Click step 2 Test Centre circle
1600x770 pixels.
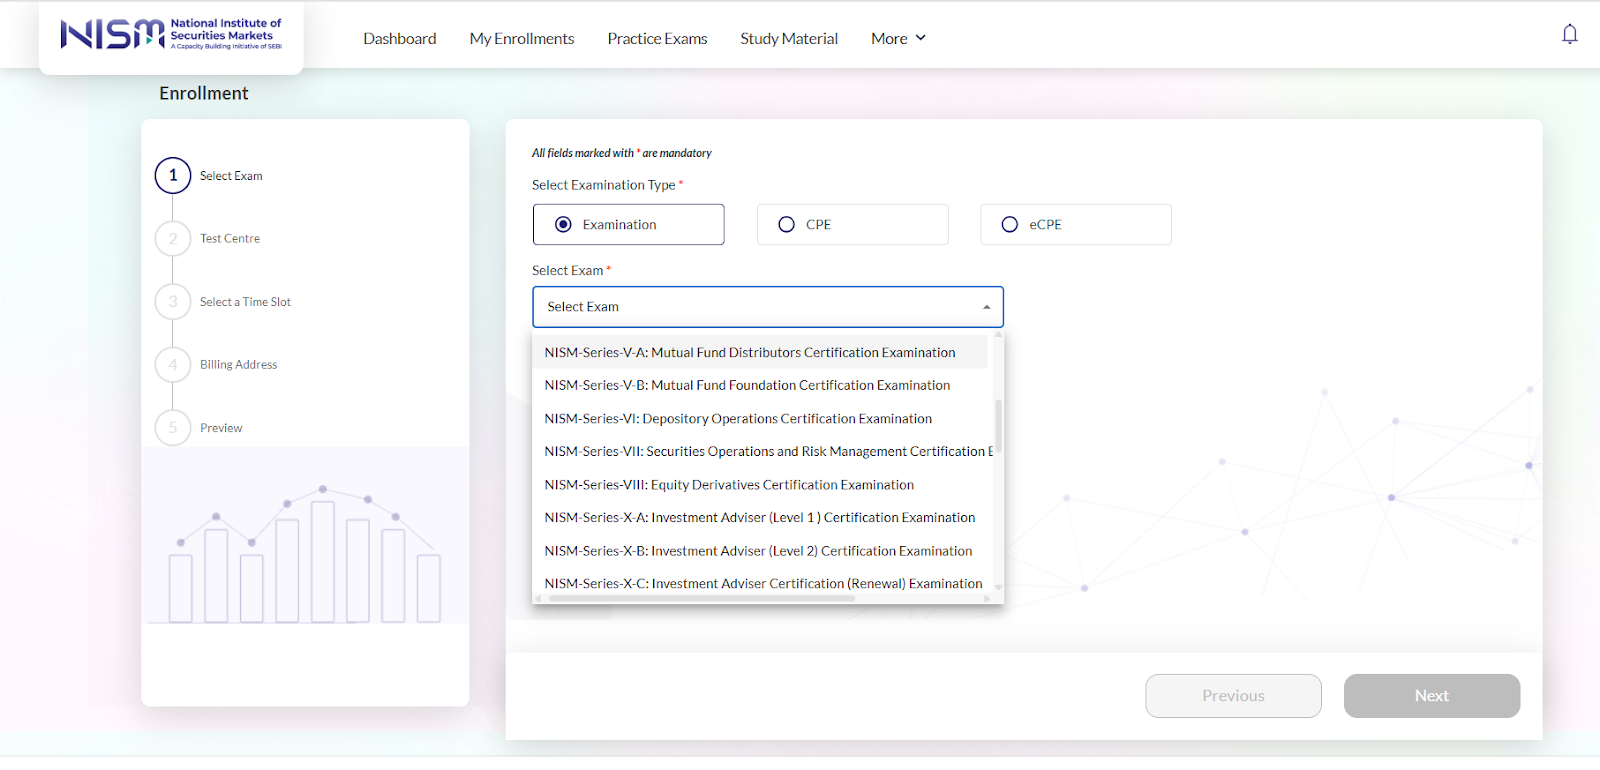tap(173, 238)
